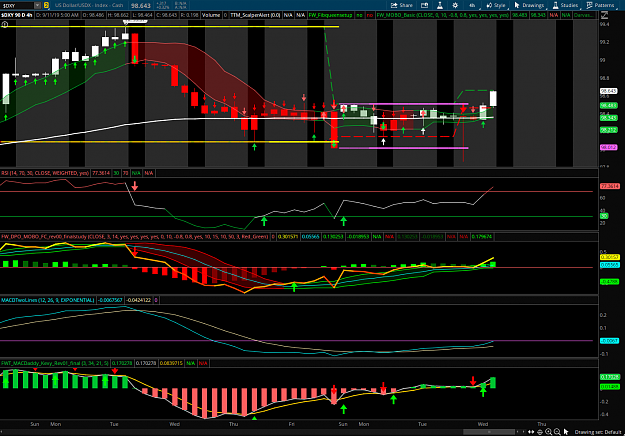The image size is (625, 436).
Task: Click the $DXY 90 D 4h chart label
Action: 17,15
